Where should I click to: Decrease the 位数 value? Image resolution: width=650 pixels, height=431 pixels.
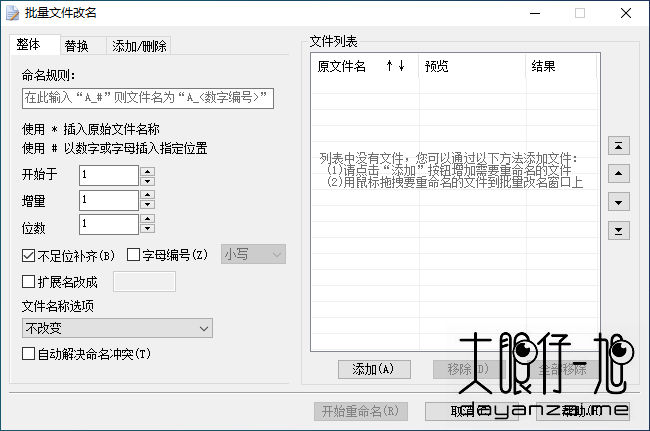[148, 228]
